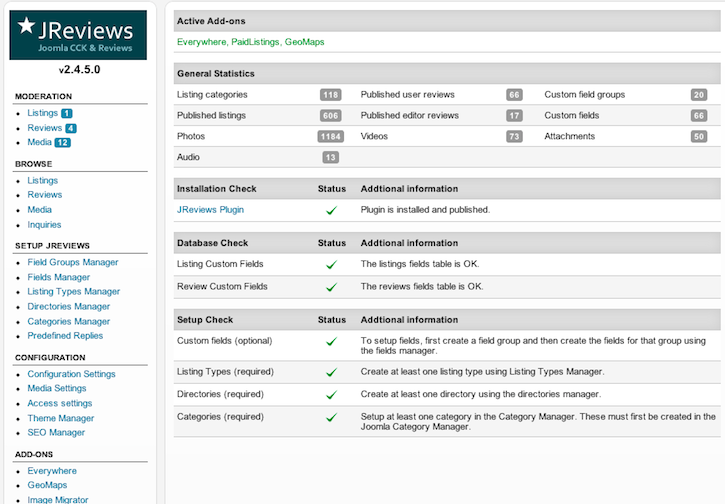Open SEO Manager settings
The image size is (725, 504).
(56, 433)
